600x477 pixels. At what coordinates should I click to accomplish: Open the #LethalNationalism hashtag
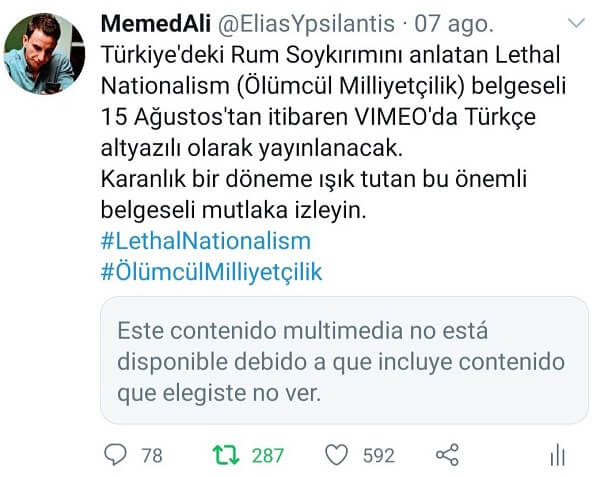coord(206,241)
